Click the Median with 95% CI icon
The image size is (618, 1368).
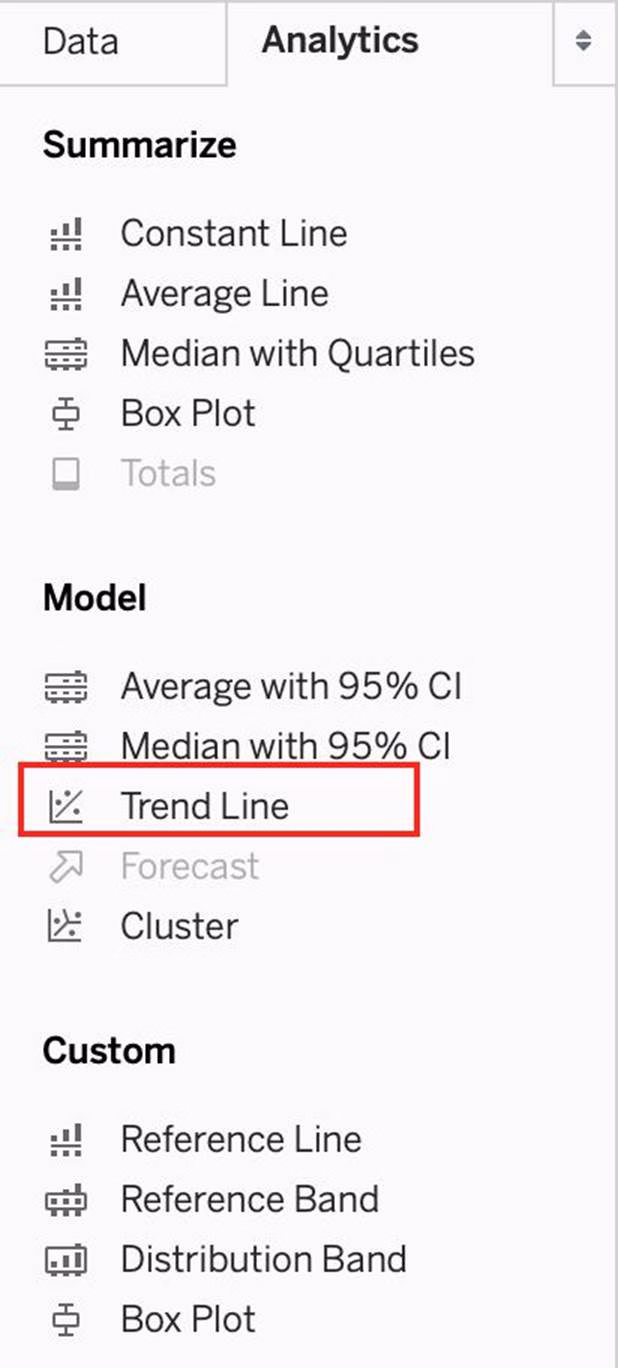pyautogui.click(x=67, y=747)
